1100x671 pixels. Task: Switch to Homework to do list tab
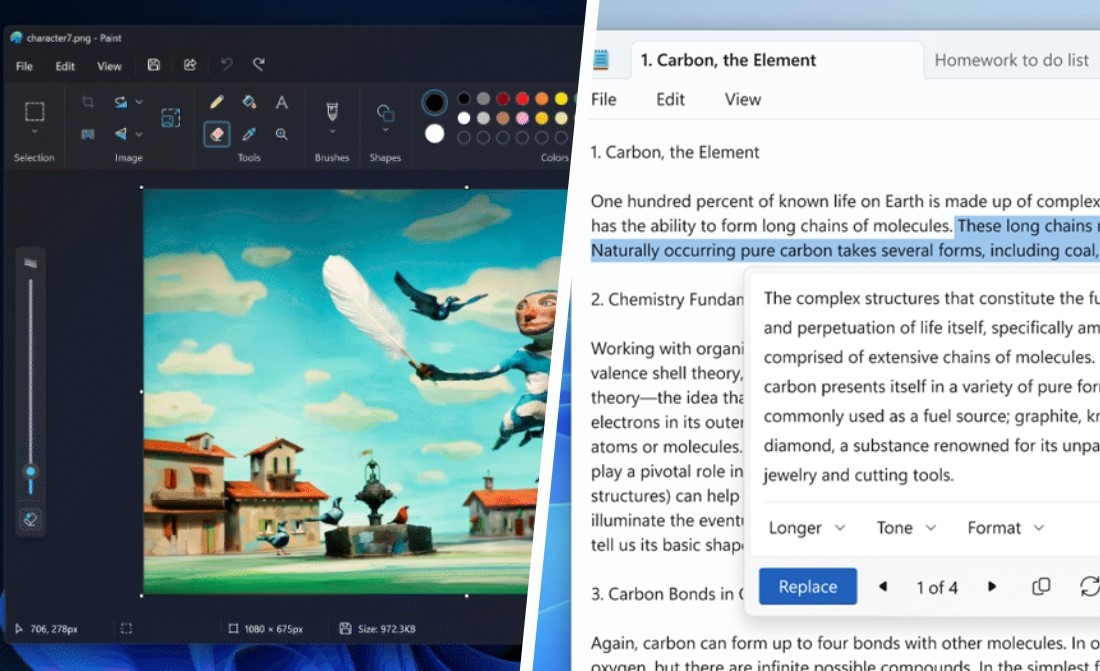pos(1011,60)
